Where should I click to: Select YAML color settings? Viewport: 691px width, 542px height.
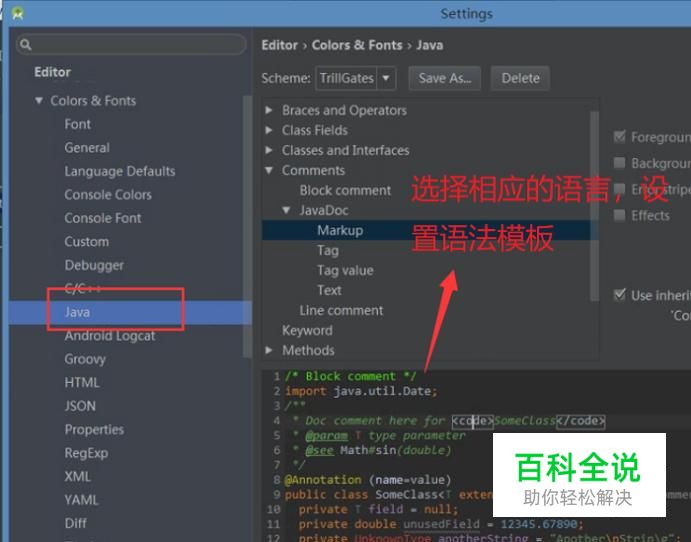pyautogui.click(x=82, y=500)
